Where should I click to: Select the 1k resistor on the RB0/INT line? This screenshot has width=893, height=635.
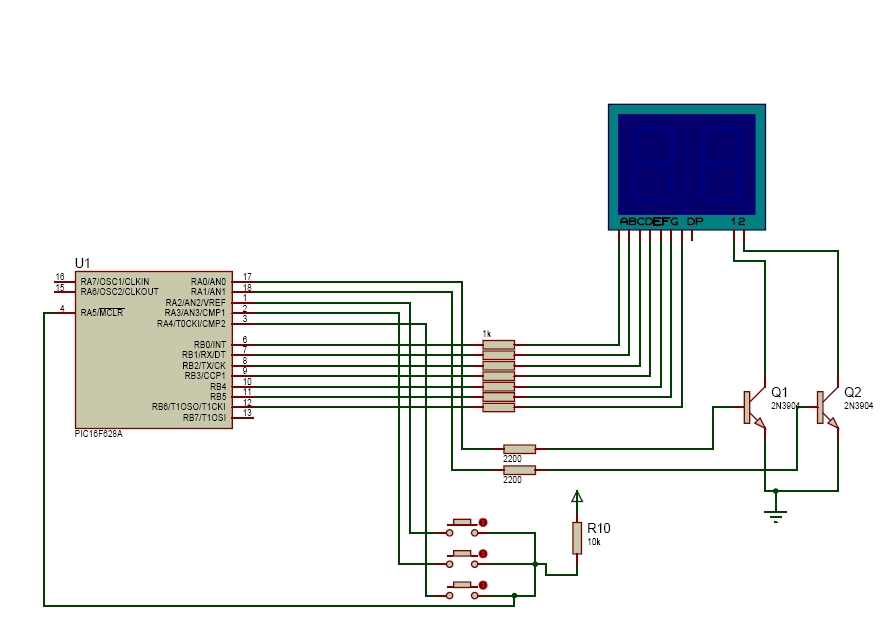tap(498, 345)
